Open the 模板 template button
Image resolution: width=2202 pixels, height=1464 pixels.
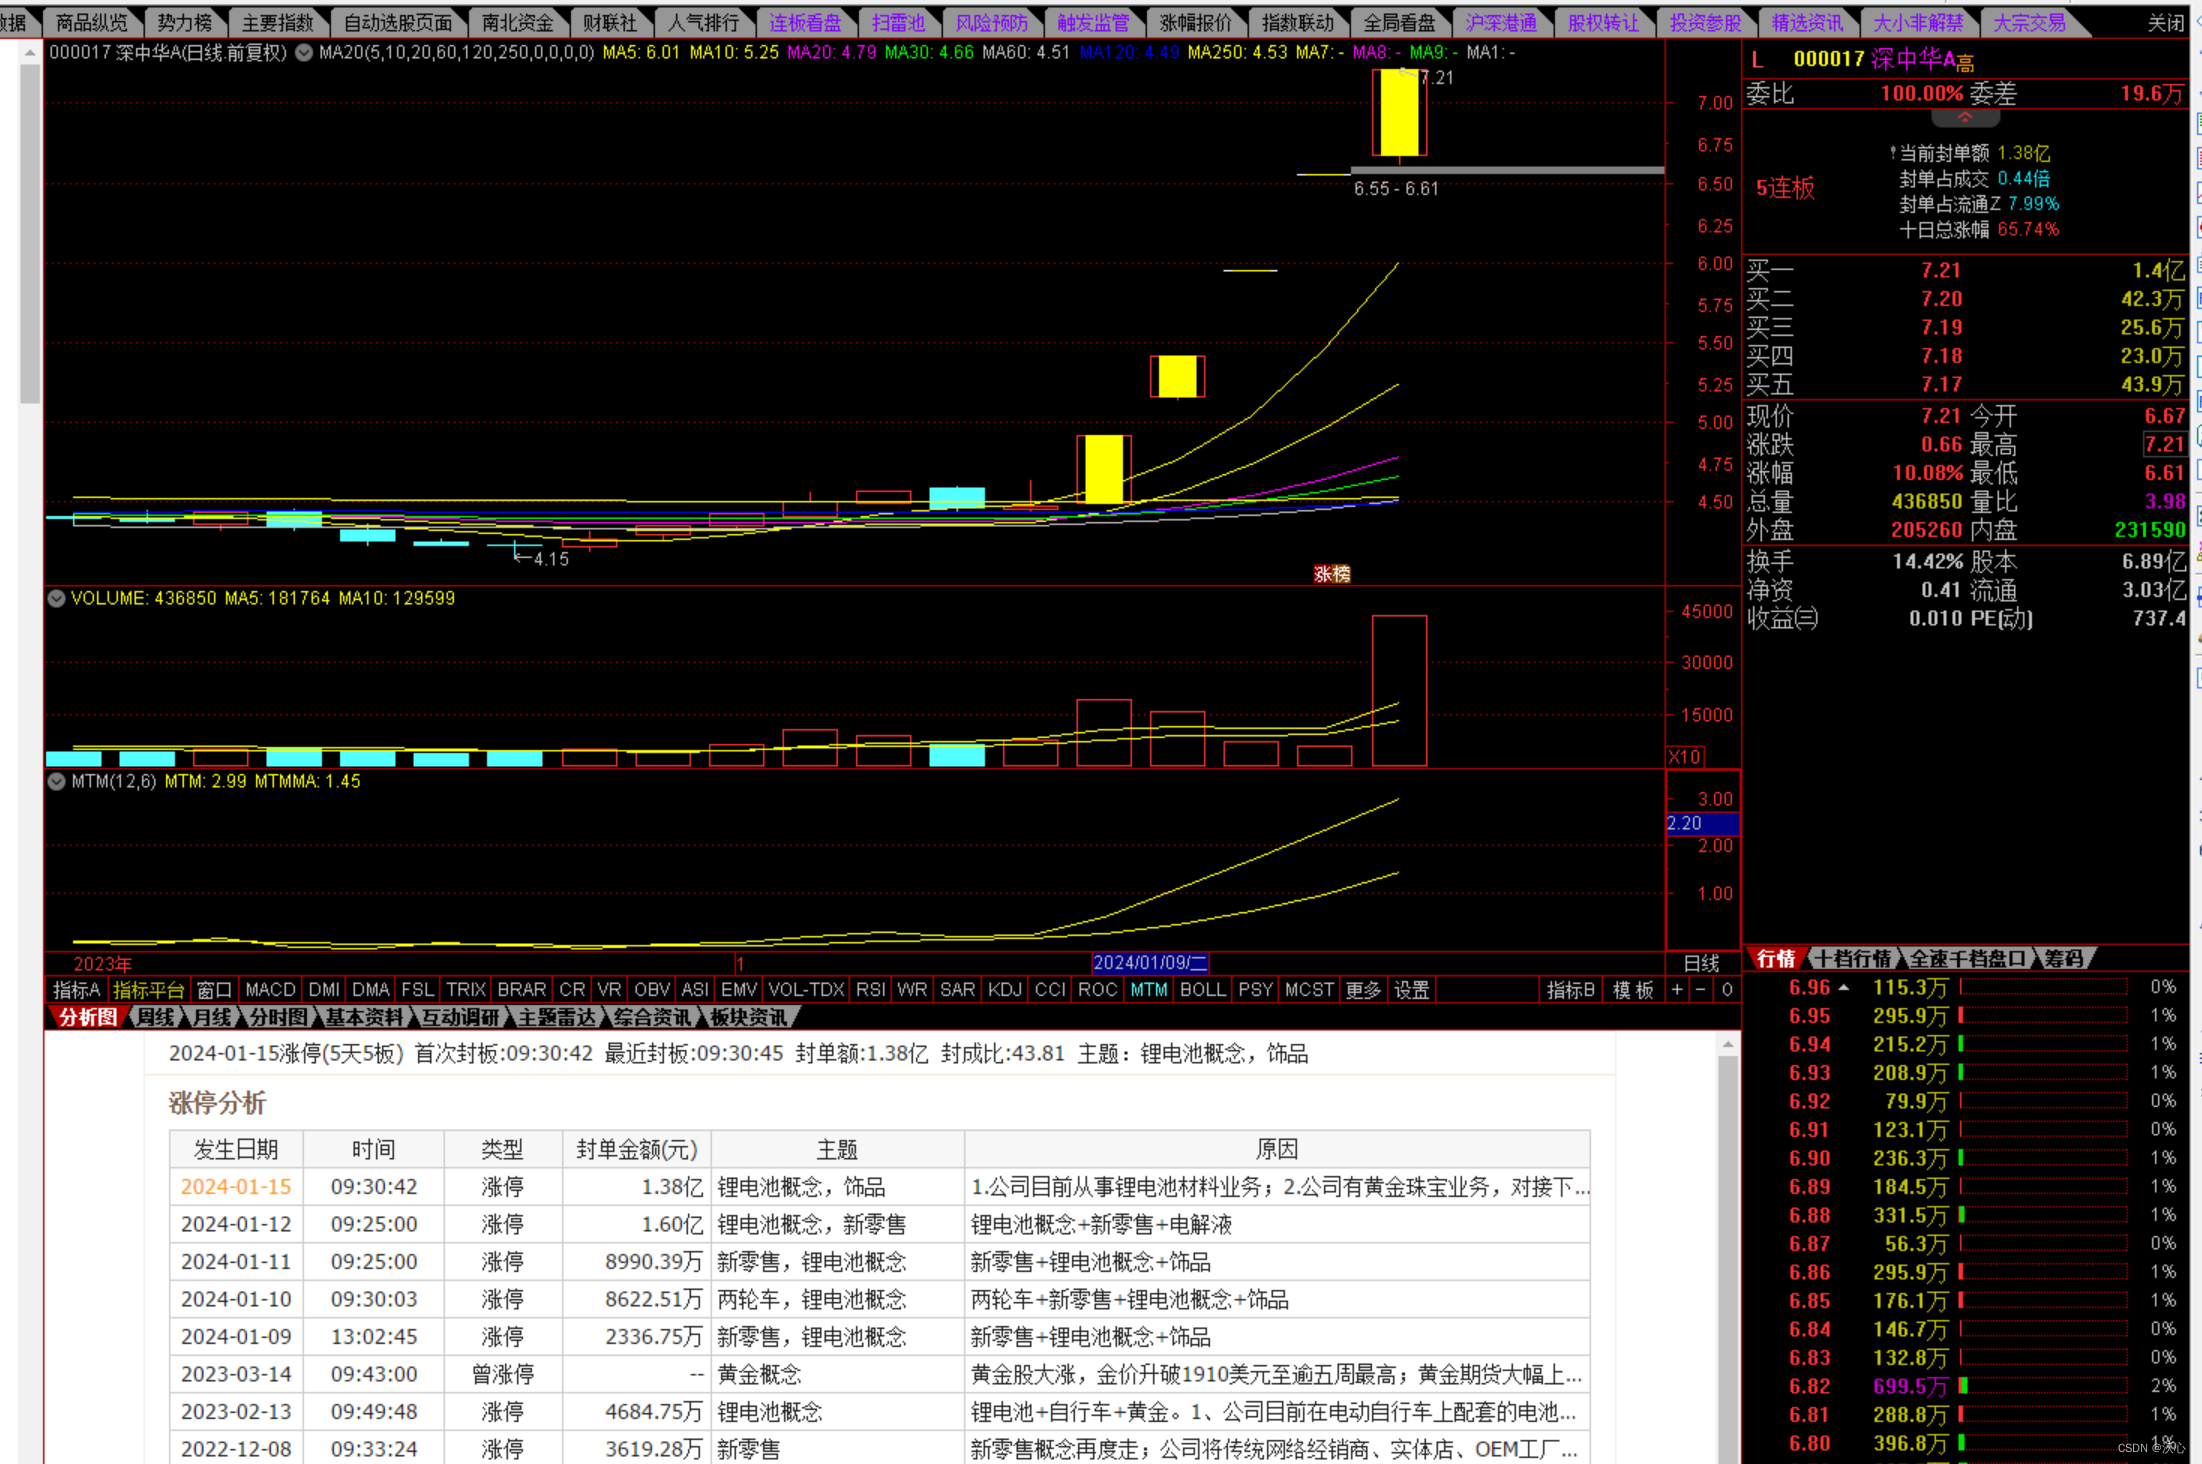click(x=1633, y=990)
